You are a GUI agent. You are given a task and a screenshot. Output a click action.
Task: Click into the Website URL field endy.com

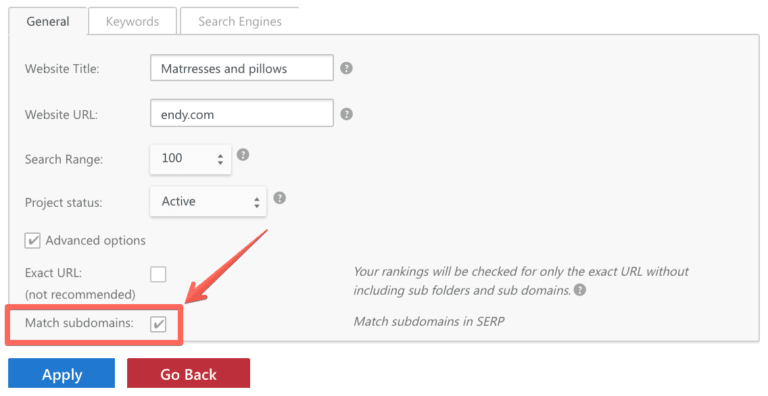[242, 113]
